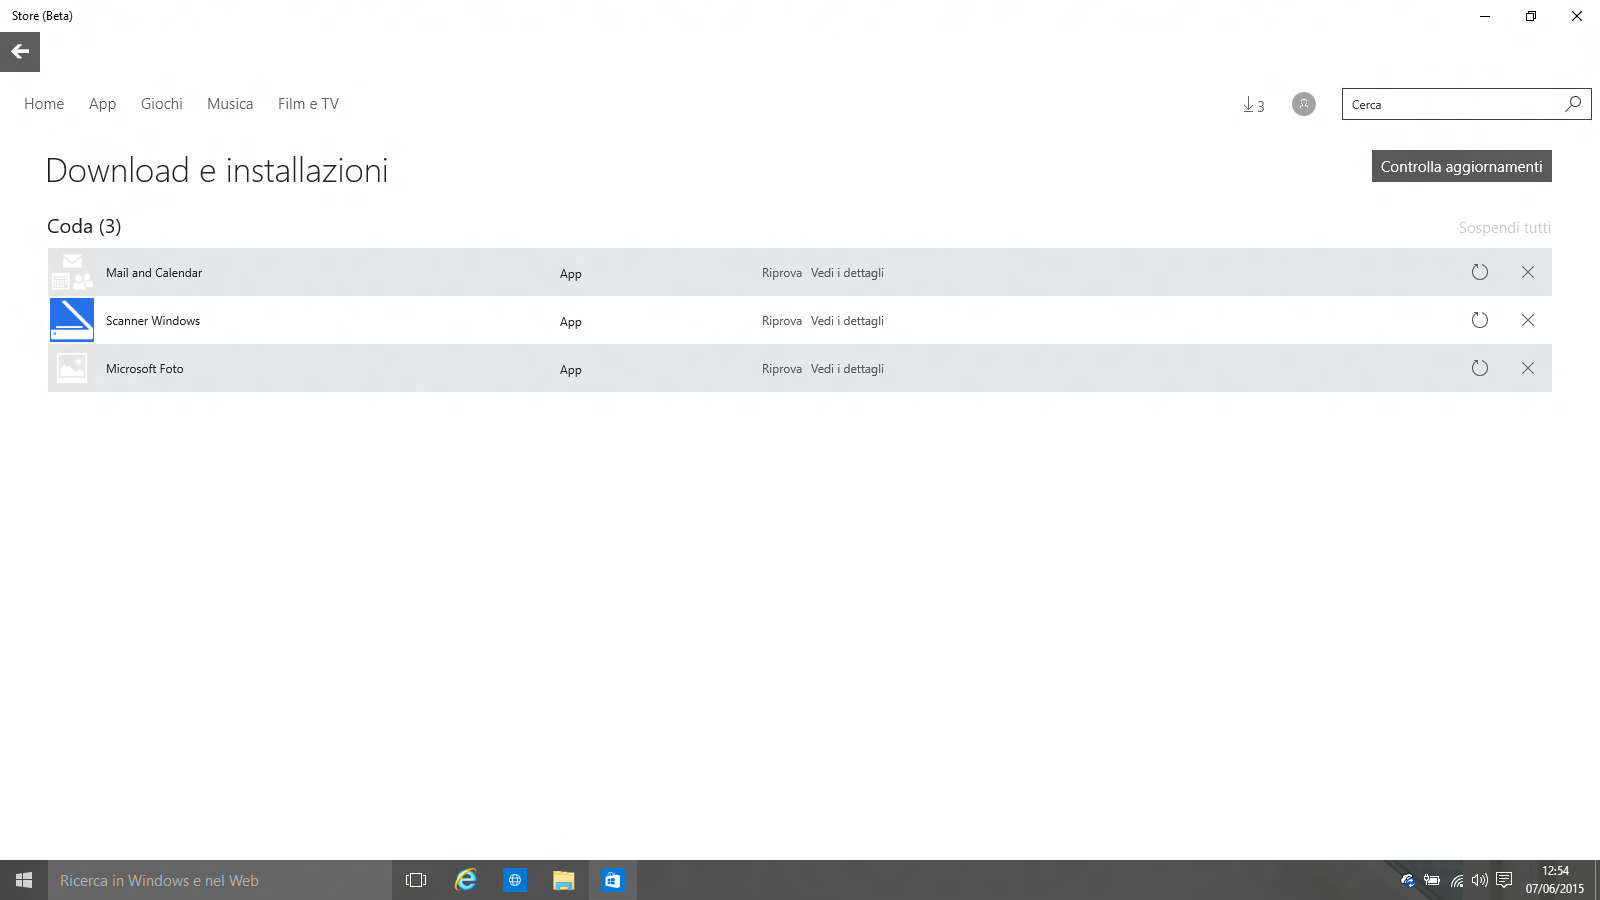Open the globe browser taskbar icon
The width and height of the screenshot is (1600, 900).
(515, 880)
